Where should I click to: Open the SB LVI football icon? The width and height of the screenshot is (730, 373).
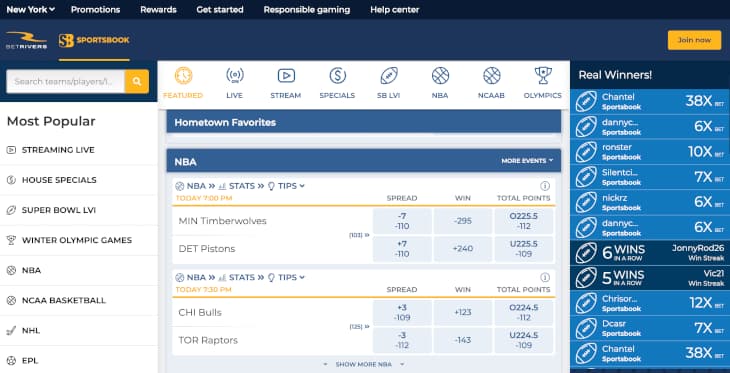[x=389, y=76]
